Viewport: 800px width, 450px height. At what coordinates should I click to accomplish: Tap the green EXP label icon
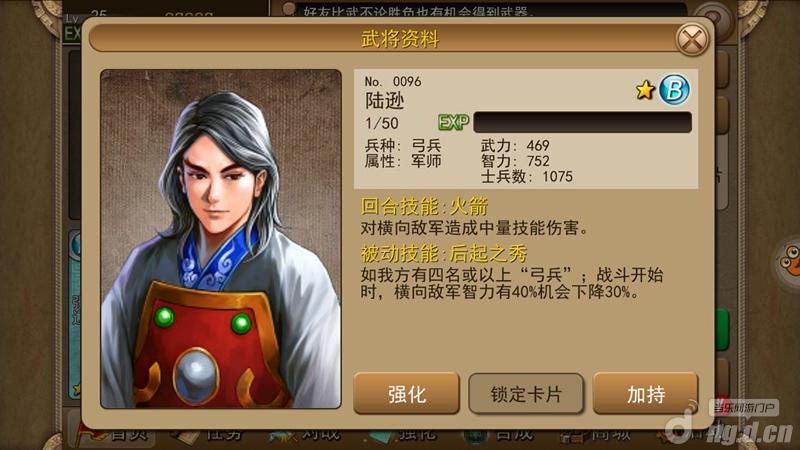(454, 122)
